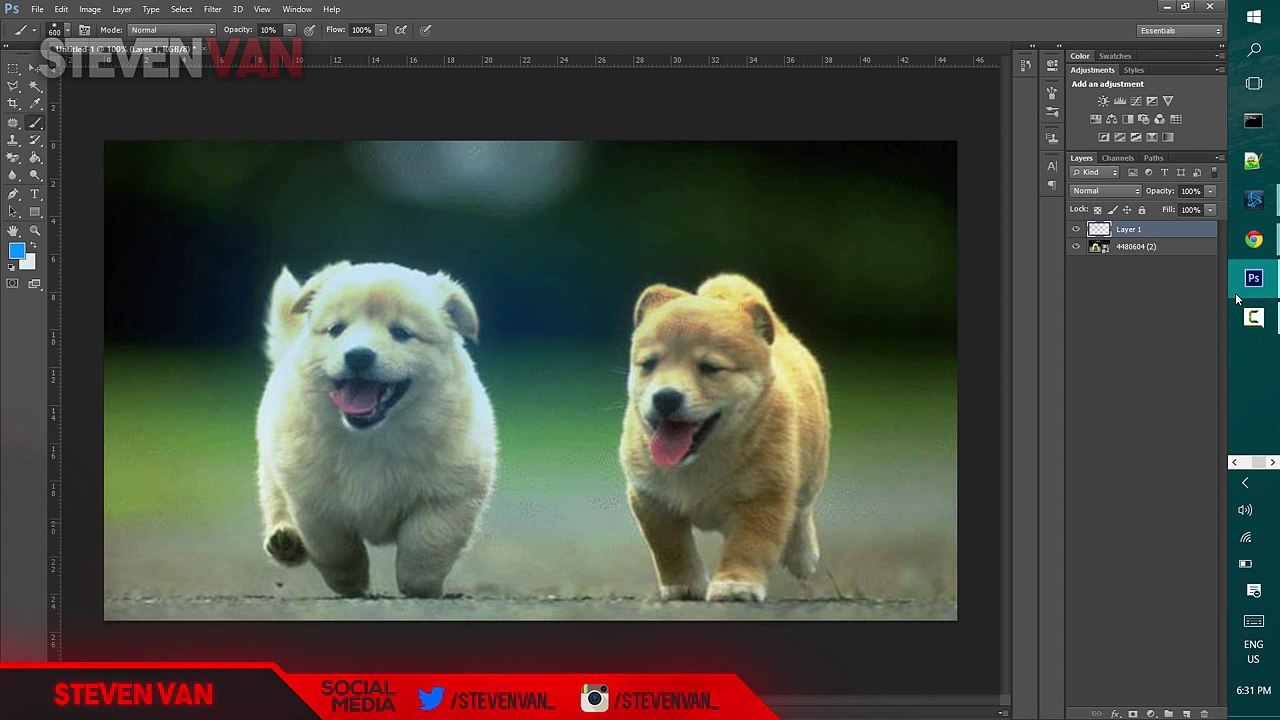The height and width of the screenshot is (720, 1280).
Task: Select the Move tool
Action: (35, 68)
